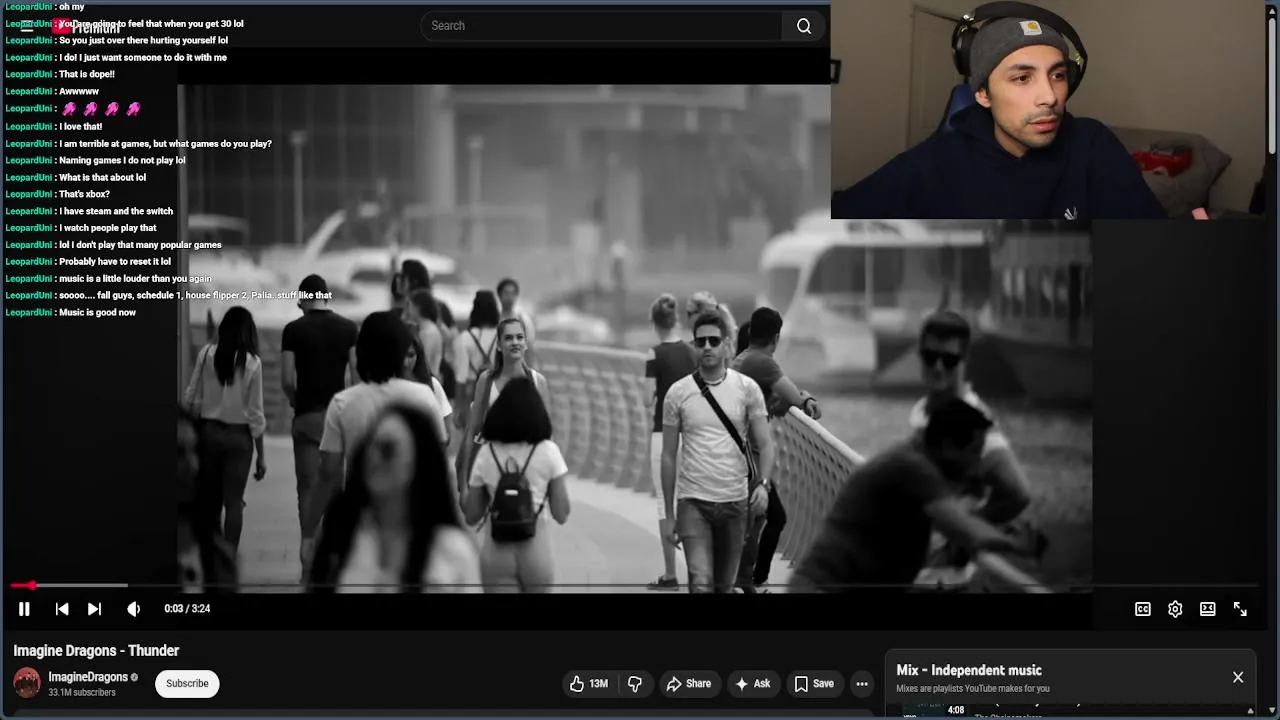The width and height of the screenshot is (1280, 720).
Task: Click the 33.1M subscribers text
Action: pyautogui.click(x=82, y=693)
